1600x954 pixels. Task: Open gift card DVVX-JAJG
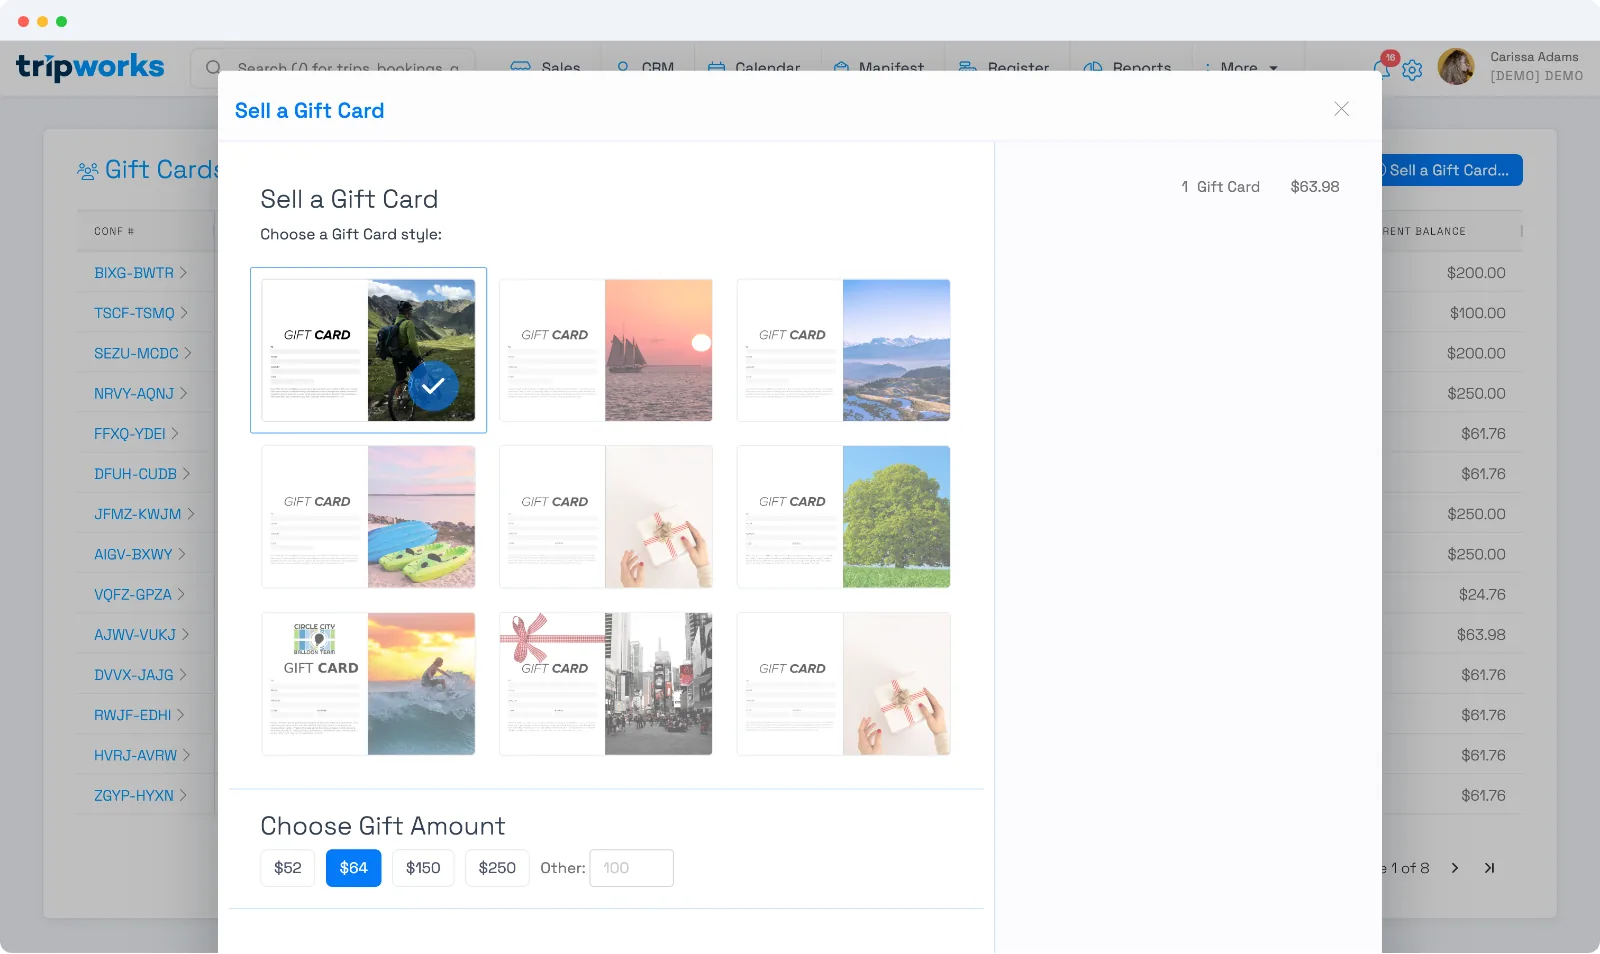(x=141, y=675)
